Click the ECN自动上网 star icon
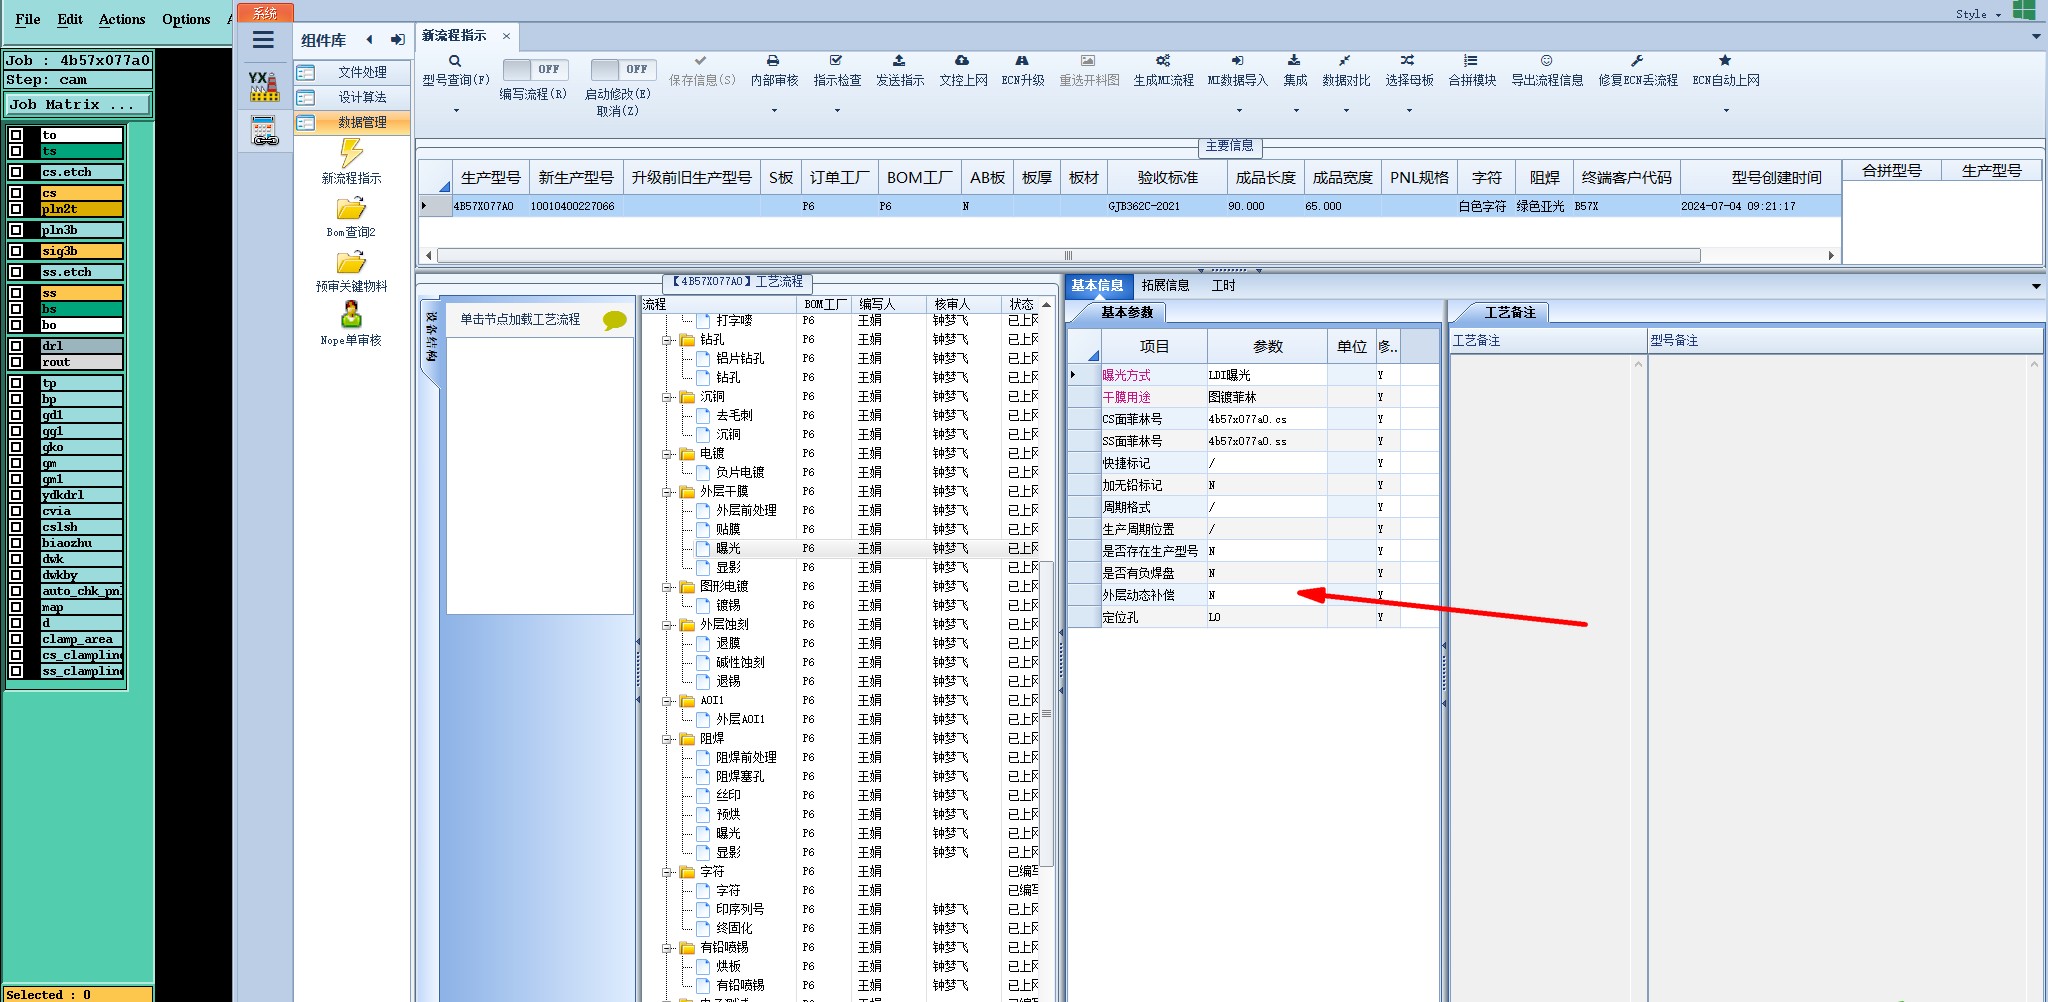 1725,61
